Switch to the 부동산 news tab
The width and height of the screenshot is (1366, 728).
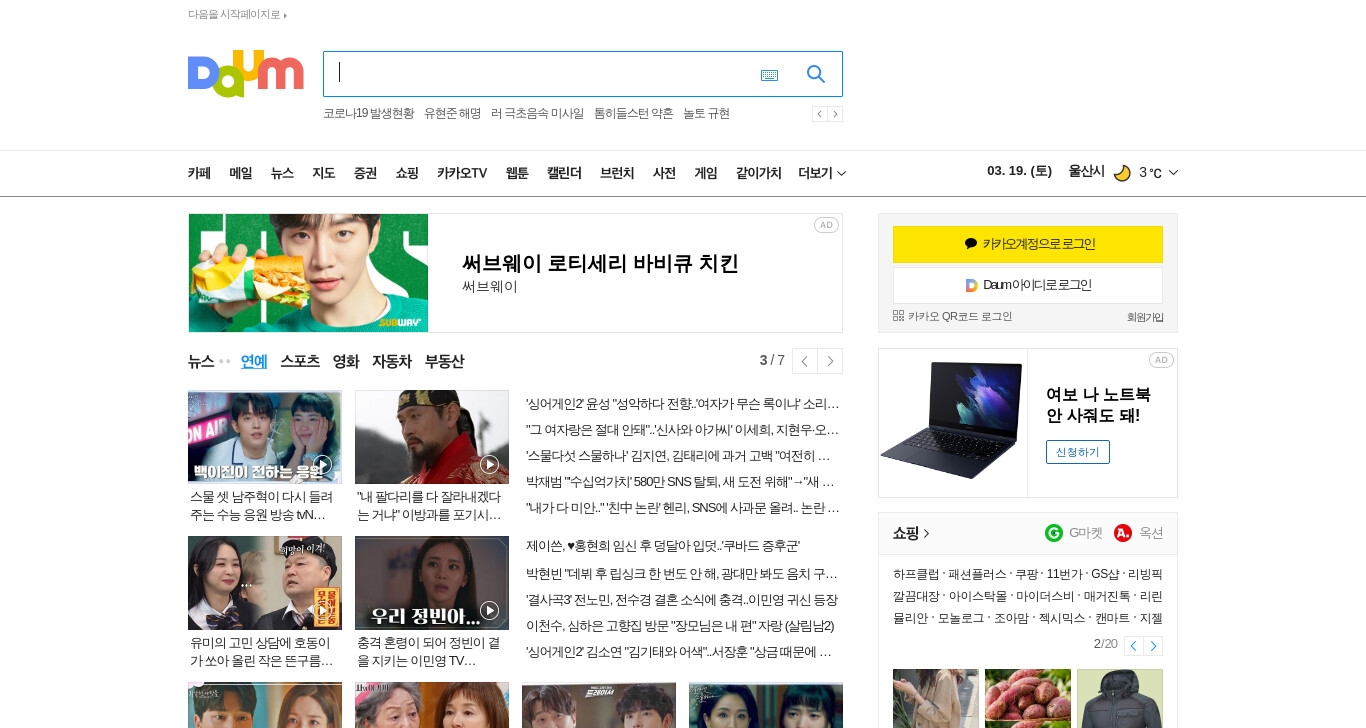444,361
